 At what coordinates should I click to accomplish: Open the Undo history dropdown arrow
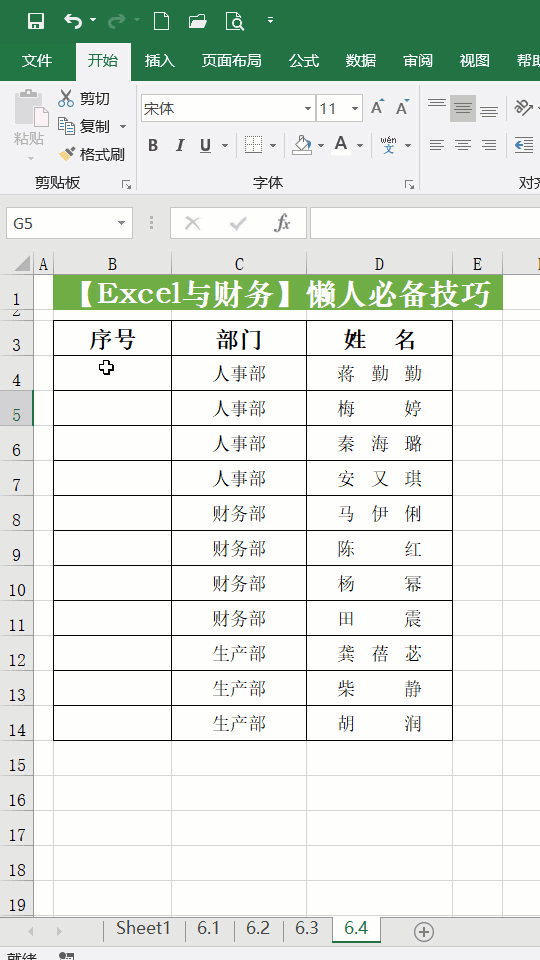93,20
